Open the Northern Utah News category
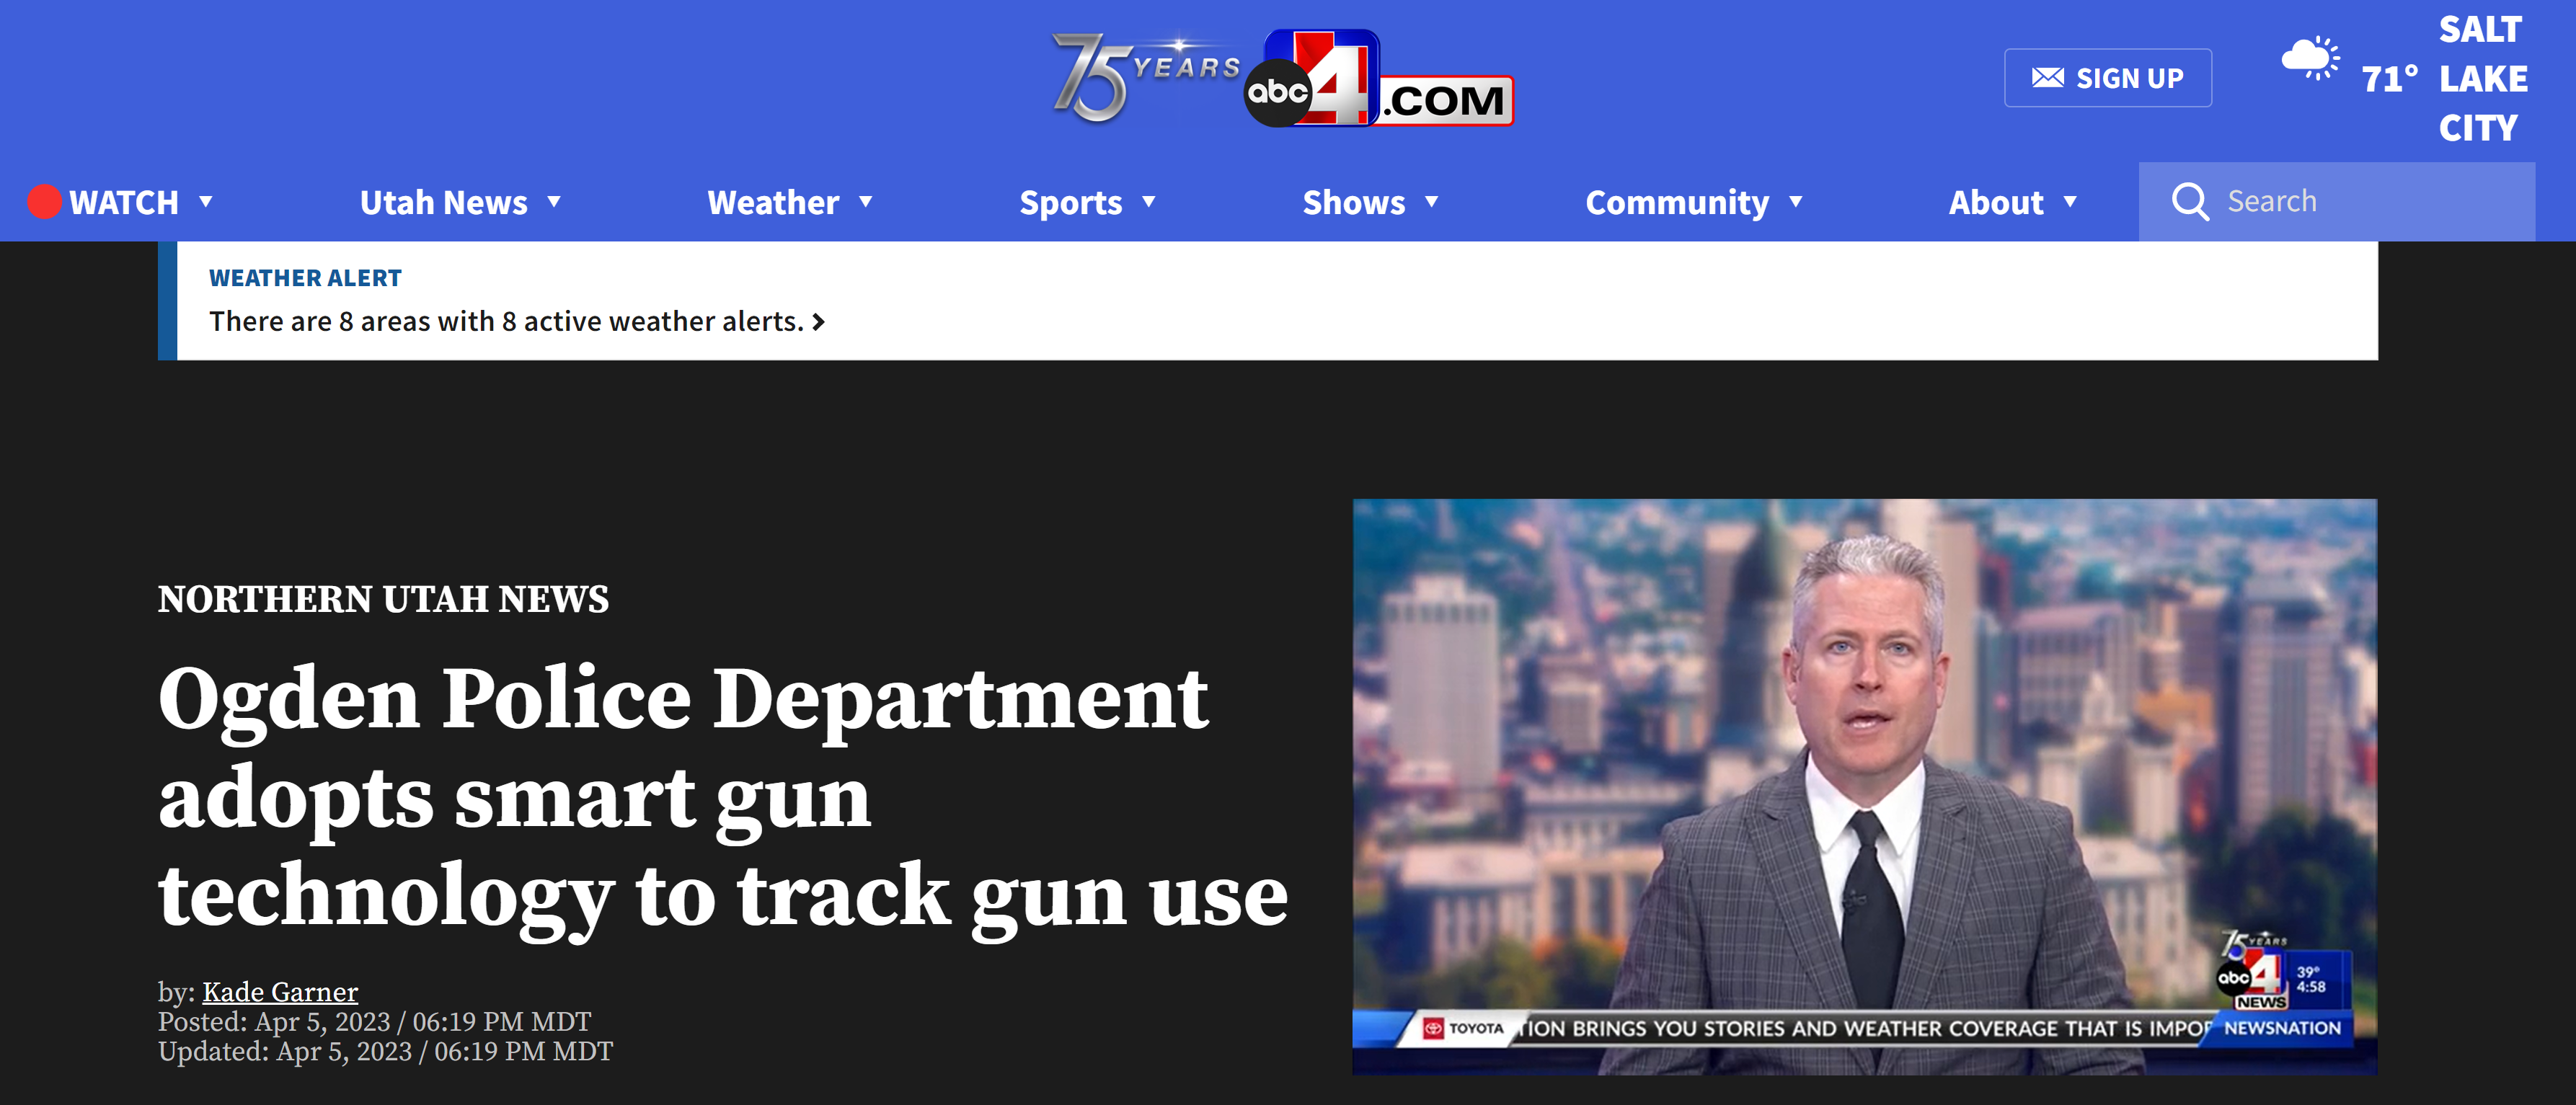This screenshot has height=1105, width=2576. click(383, 599)
